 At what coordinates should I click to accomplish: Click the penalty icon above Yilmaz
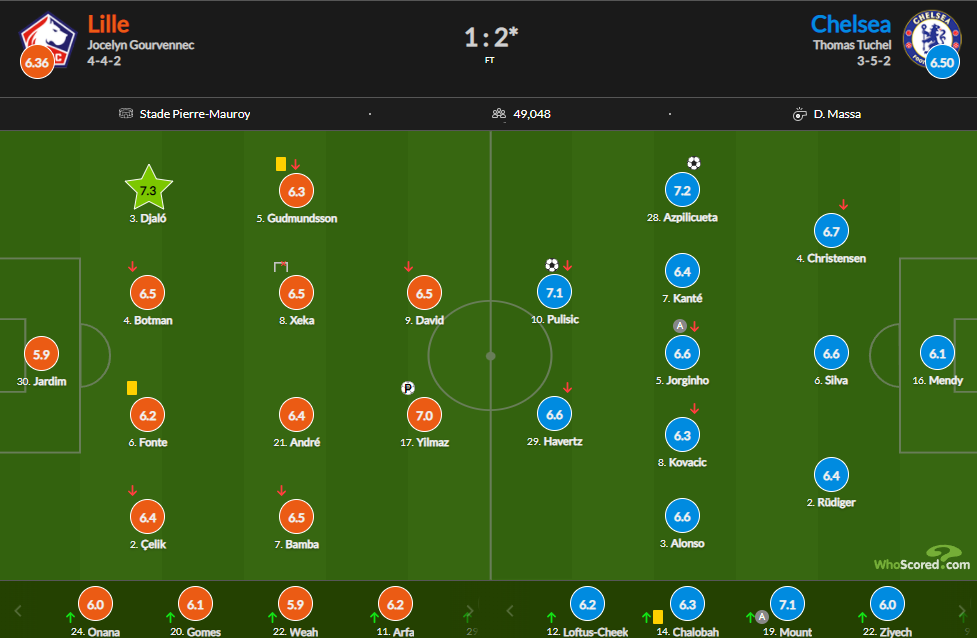pos(407,388)
